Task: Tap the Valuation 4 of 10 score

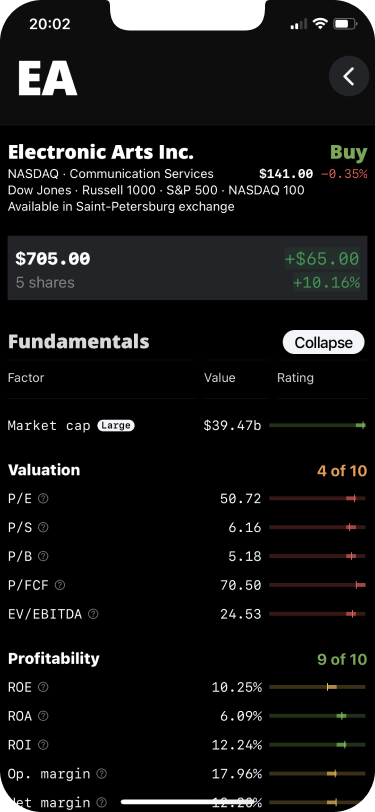Action: coord(342,471)
